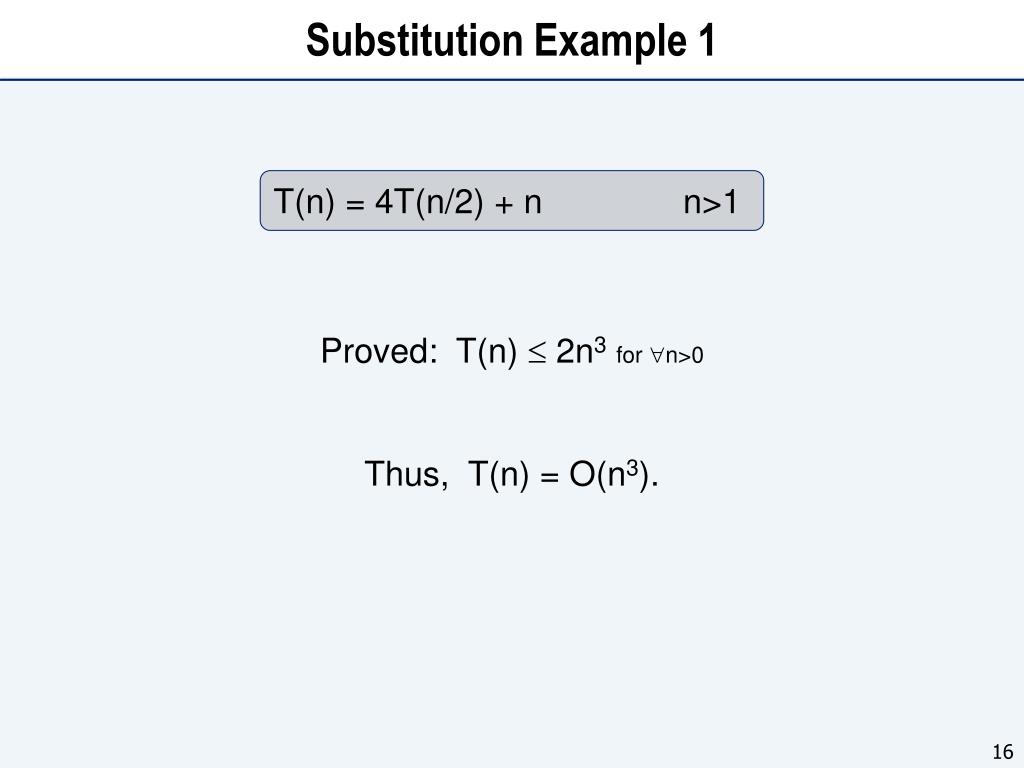
Task: Click the '≤' symbol in the Proved line
Action: 536,353
